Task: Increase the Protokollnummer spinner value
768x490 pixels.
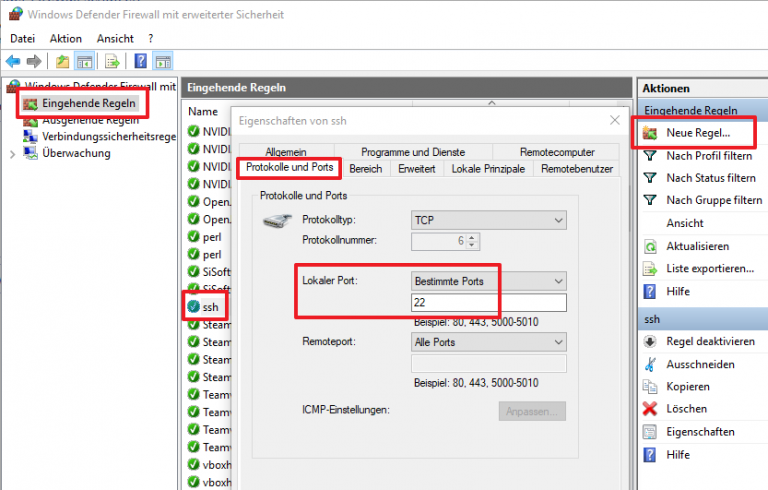Action: [472, 238]
